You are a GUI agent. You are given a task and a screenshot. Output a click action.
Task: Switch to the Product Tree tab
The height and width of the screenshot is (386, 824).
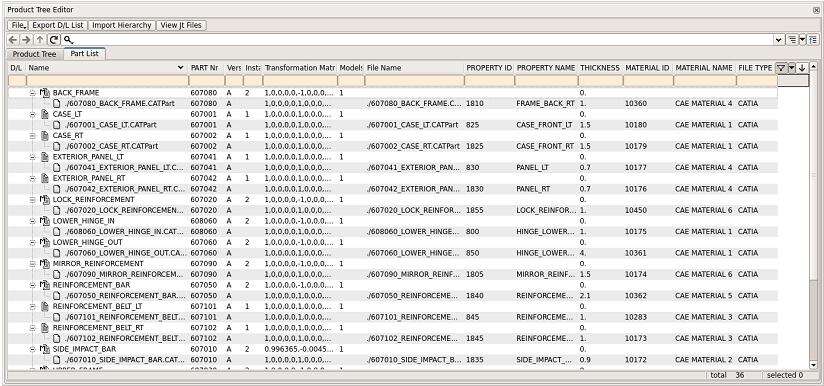click(x=34, y=54)
